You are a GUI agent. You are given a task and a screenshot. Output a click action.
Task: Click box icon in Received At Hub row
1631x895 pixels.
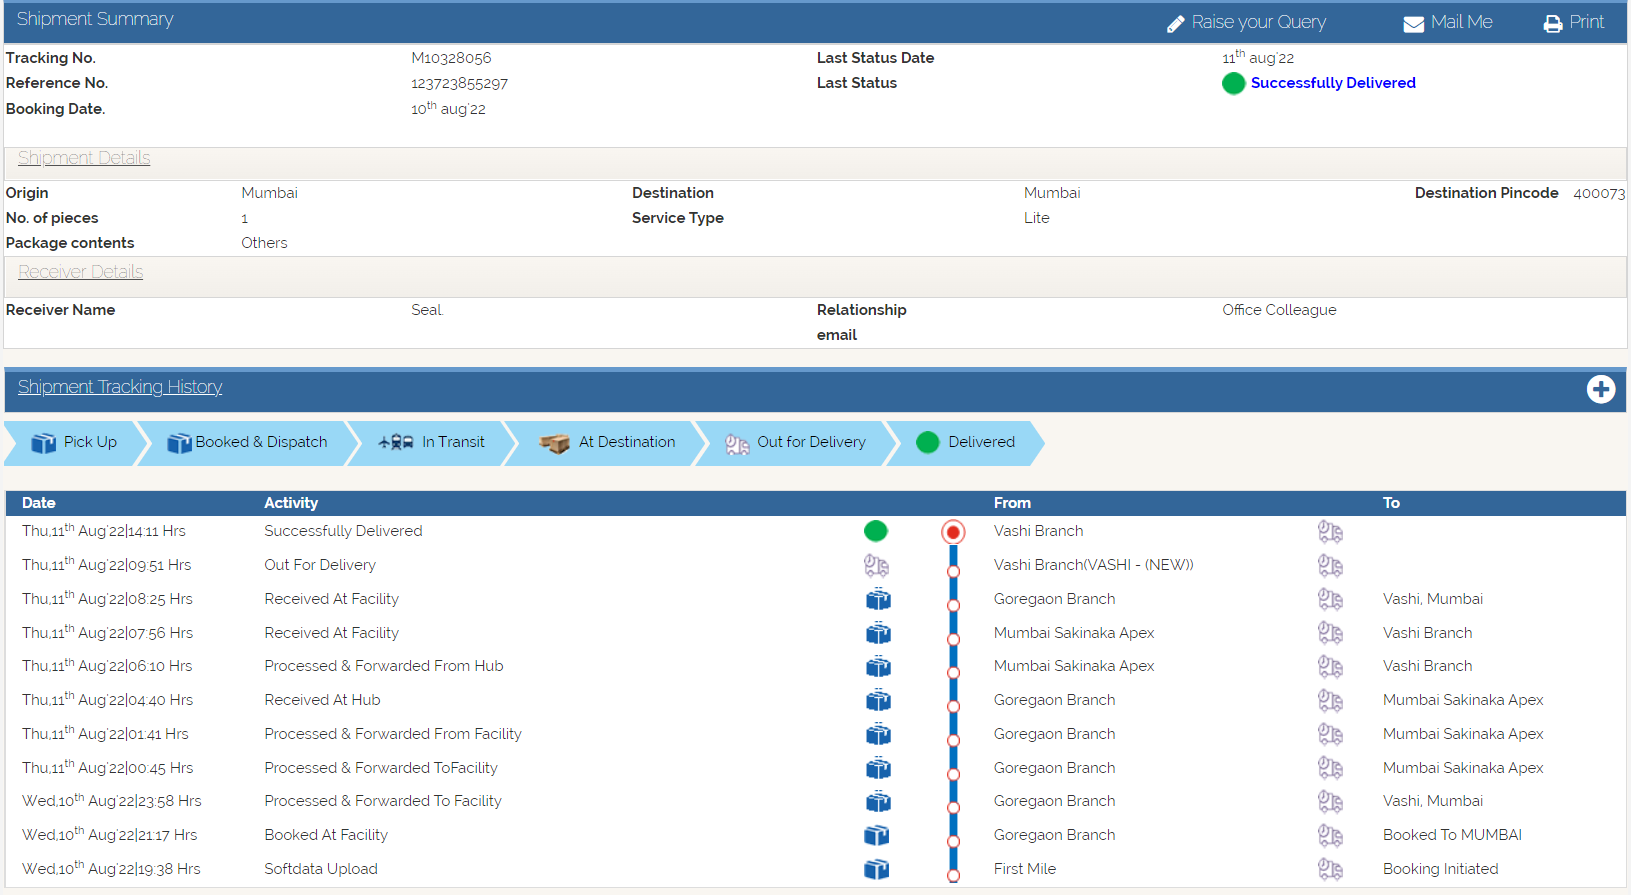(878, 700)
